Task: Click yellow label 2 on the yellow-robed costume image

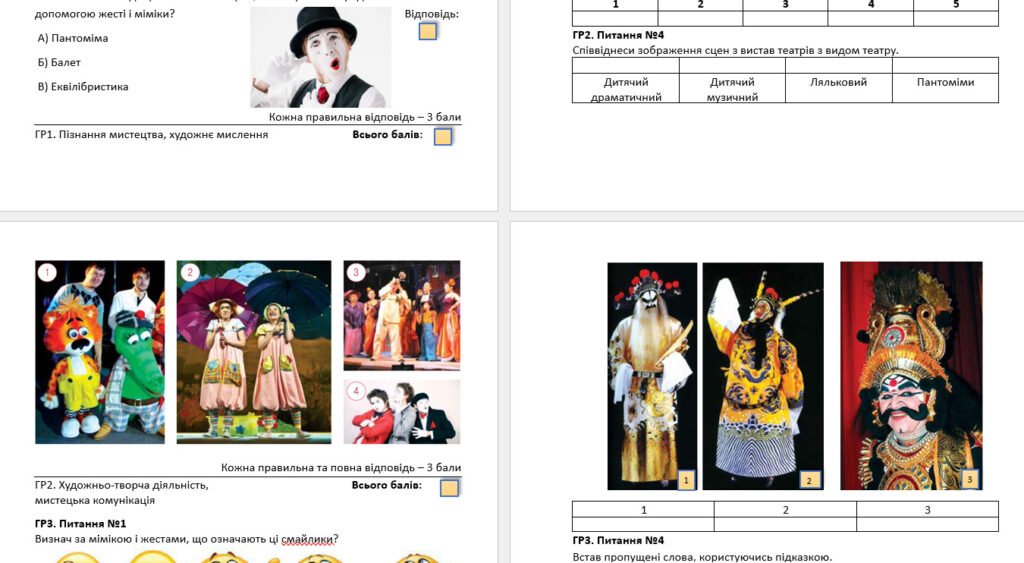Action: [809, 480]
